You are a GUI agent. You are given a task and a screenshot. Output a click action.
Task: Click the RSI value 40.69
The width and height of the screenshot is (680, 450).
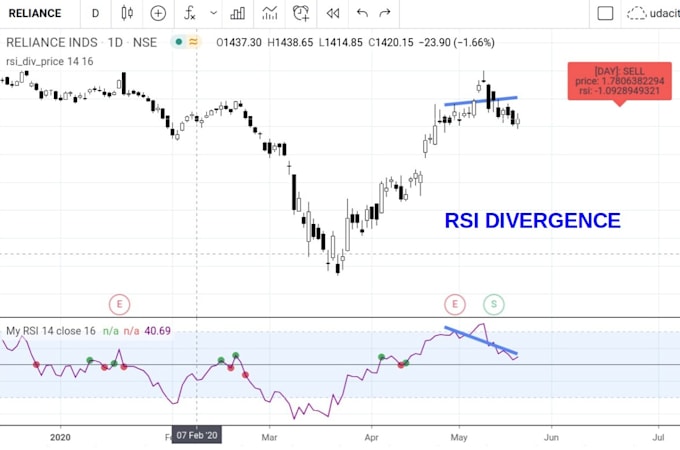point(157,331)
